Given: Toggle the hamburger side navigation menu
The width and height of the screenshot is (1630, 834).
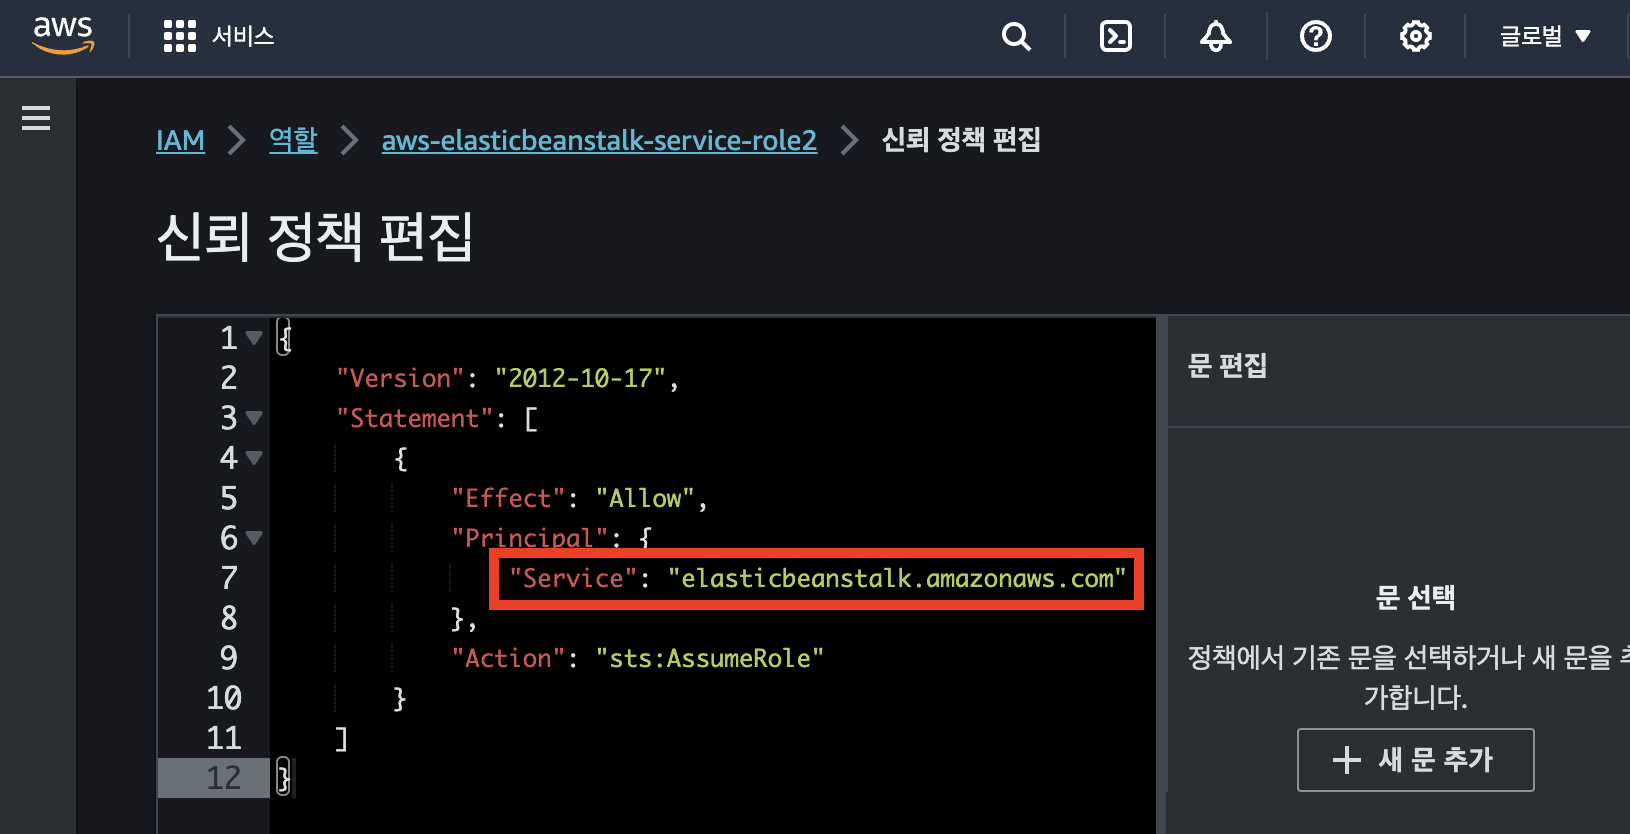Looking at the screenshot, I should 36,118.
